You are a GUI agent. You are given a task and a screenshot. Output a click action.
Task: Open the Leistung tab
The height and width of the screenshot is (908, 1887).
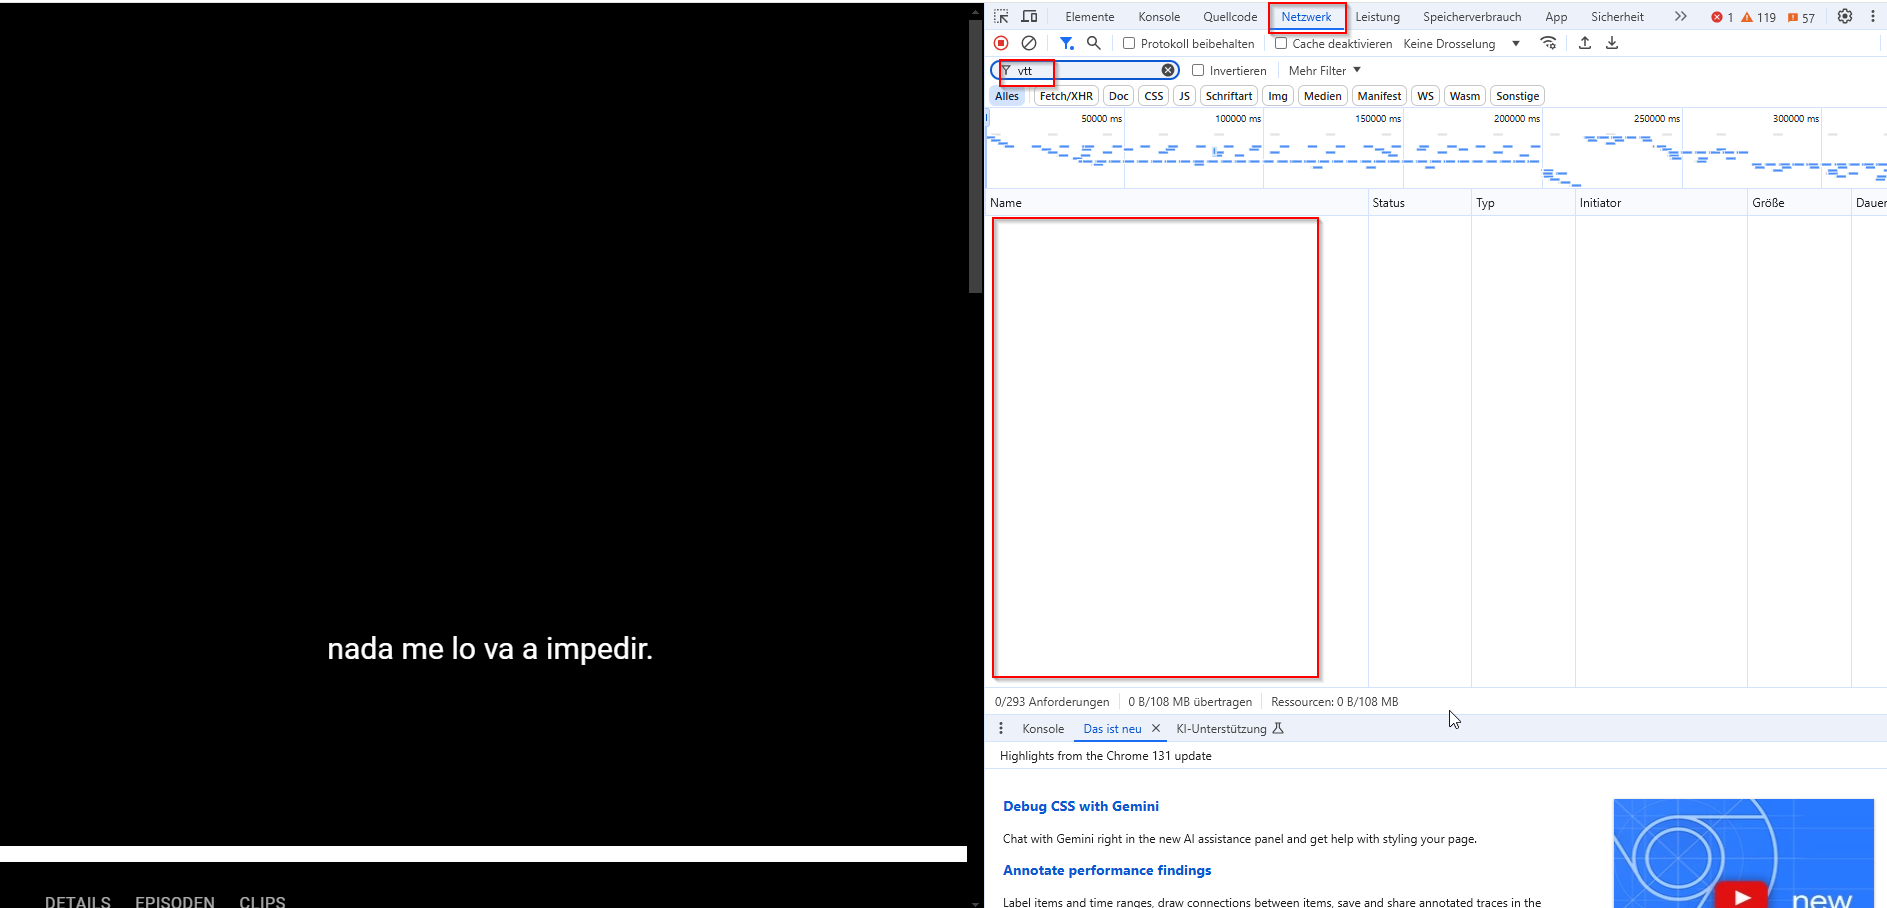(1377, 17)
